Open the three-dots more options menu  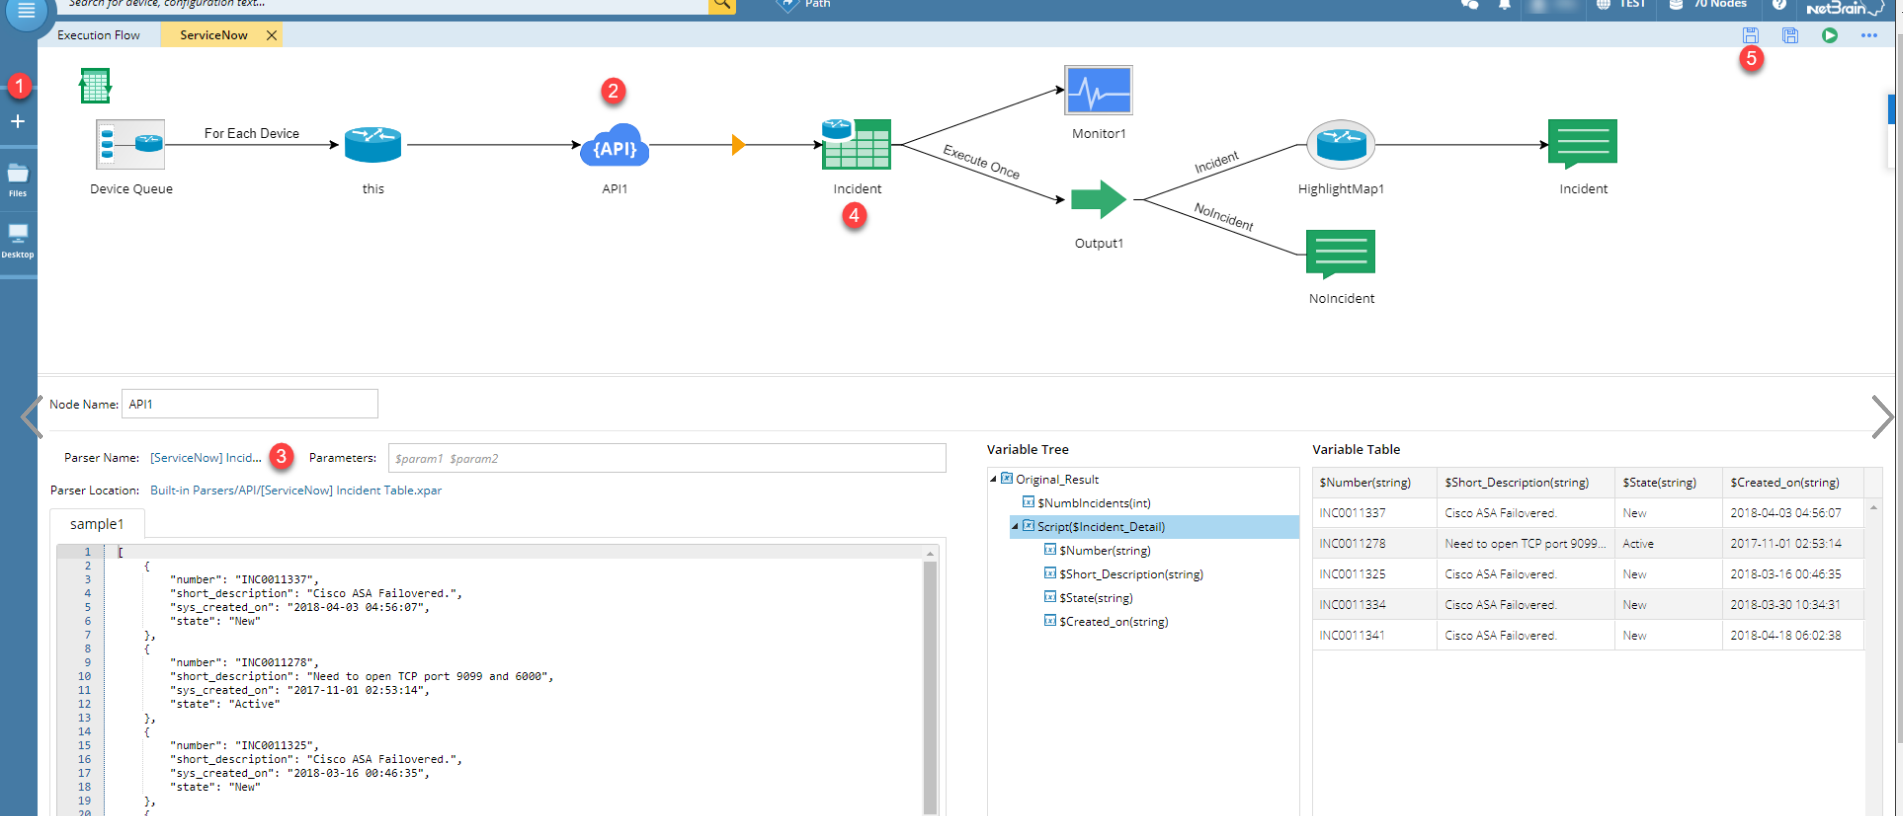point(1869,35)
